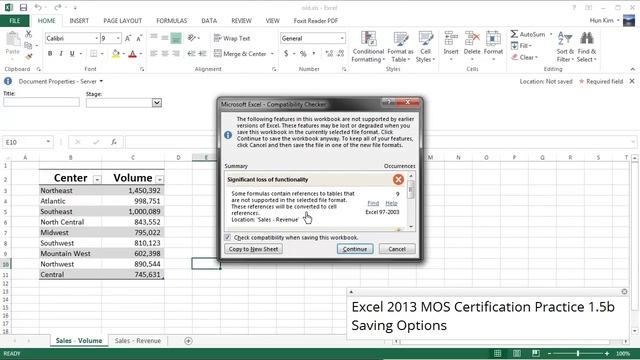Open the General number format dropdown

(x=342, y=38)
